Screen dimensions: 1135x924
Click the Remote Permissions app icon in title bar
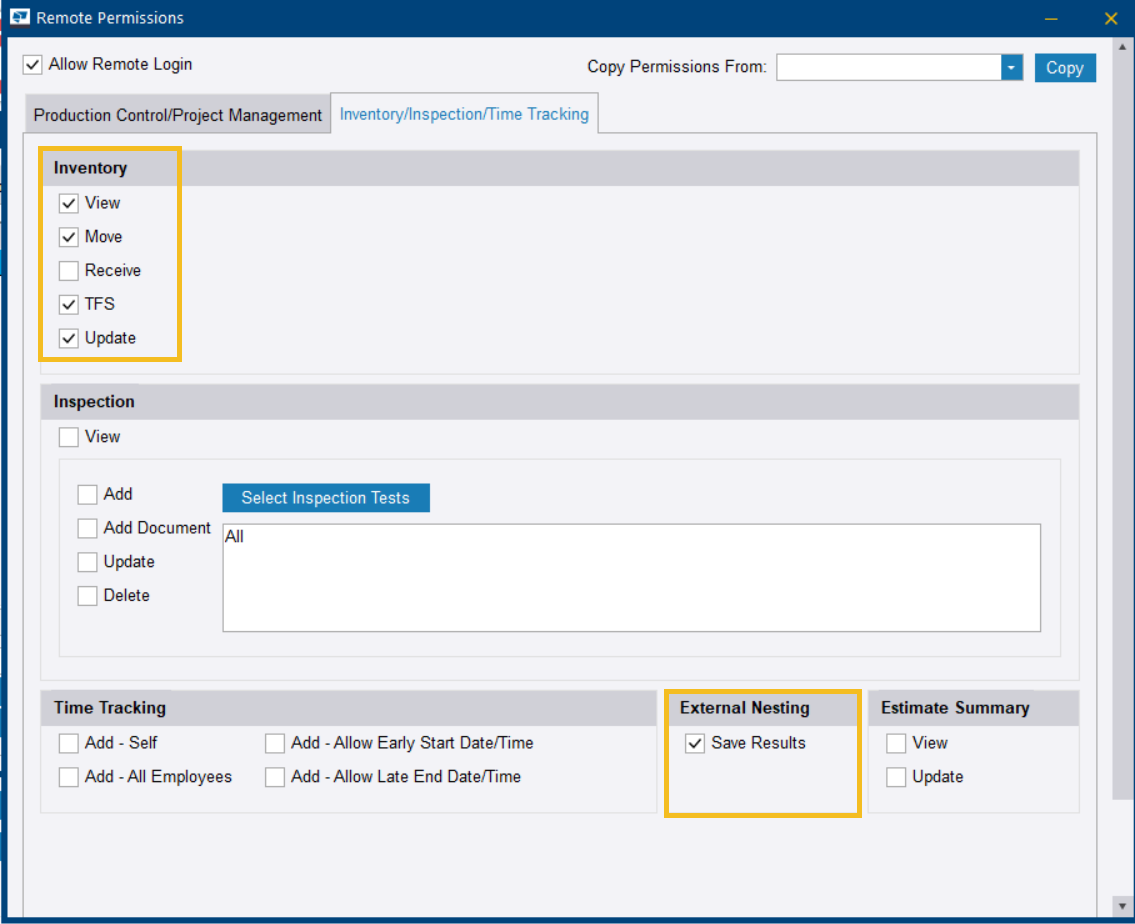(19, 18)
